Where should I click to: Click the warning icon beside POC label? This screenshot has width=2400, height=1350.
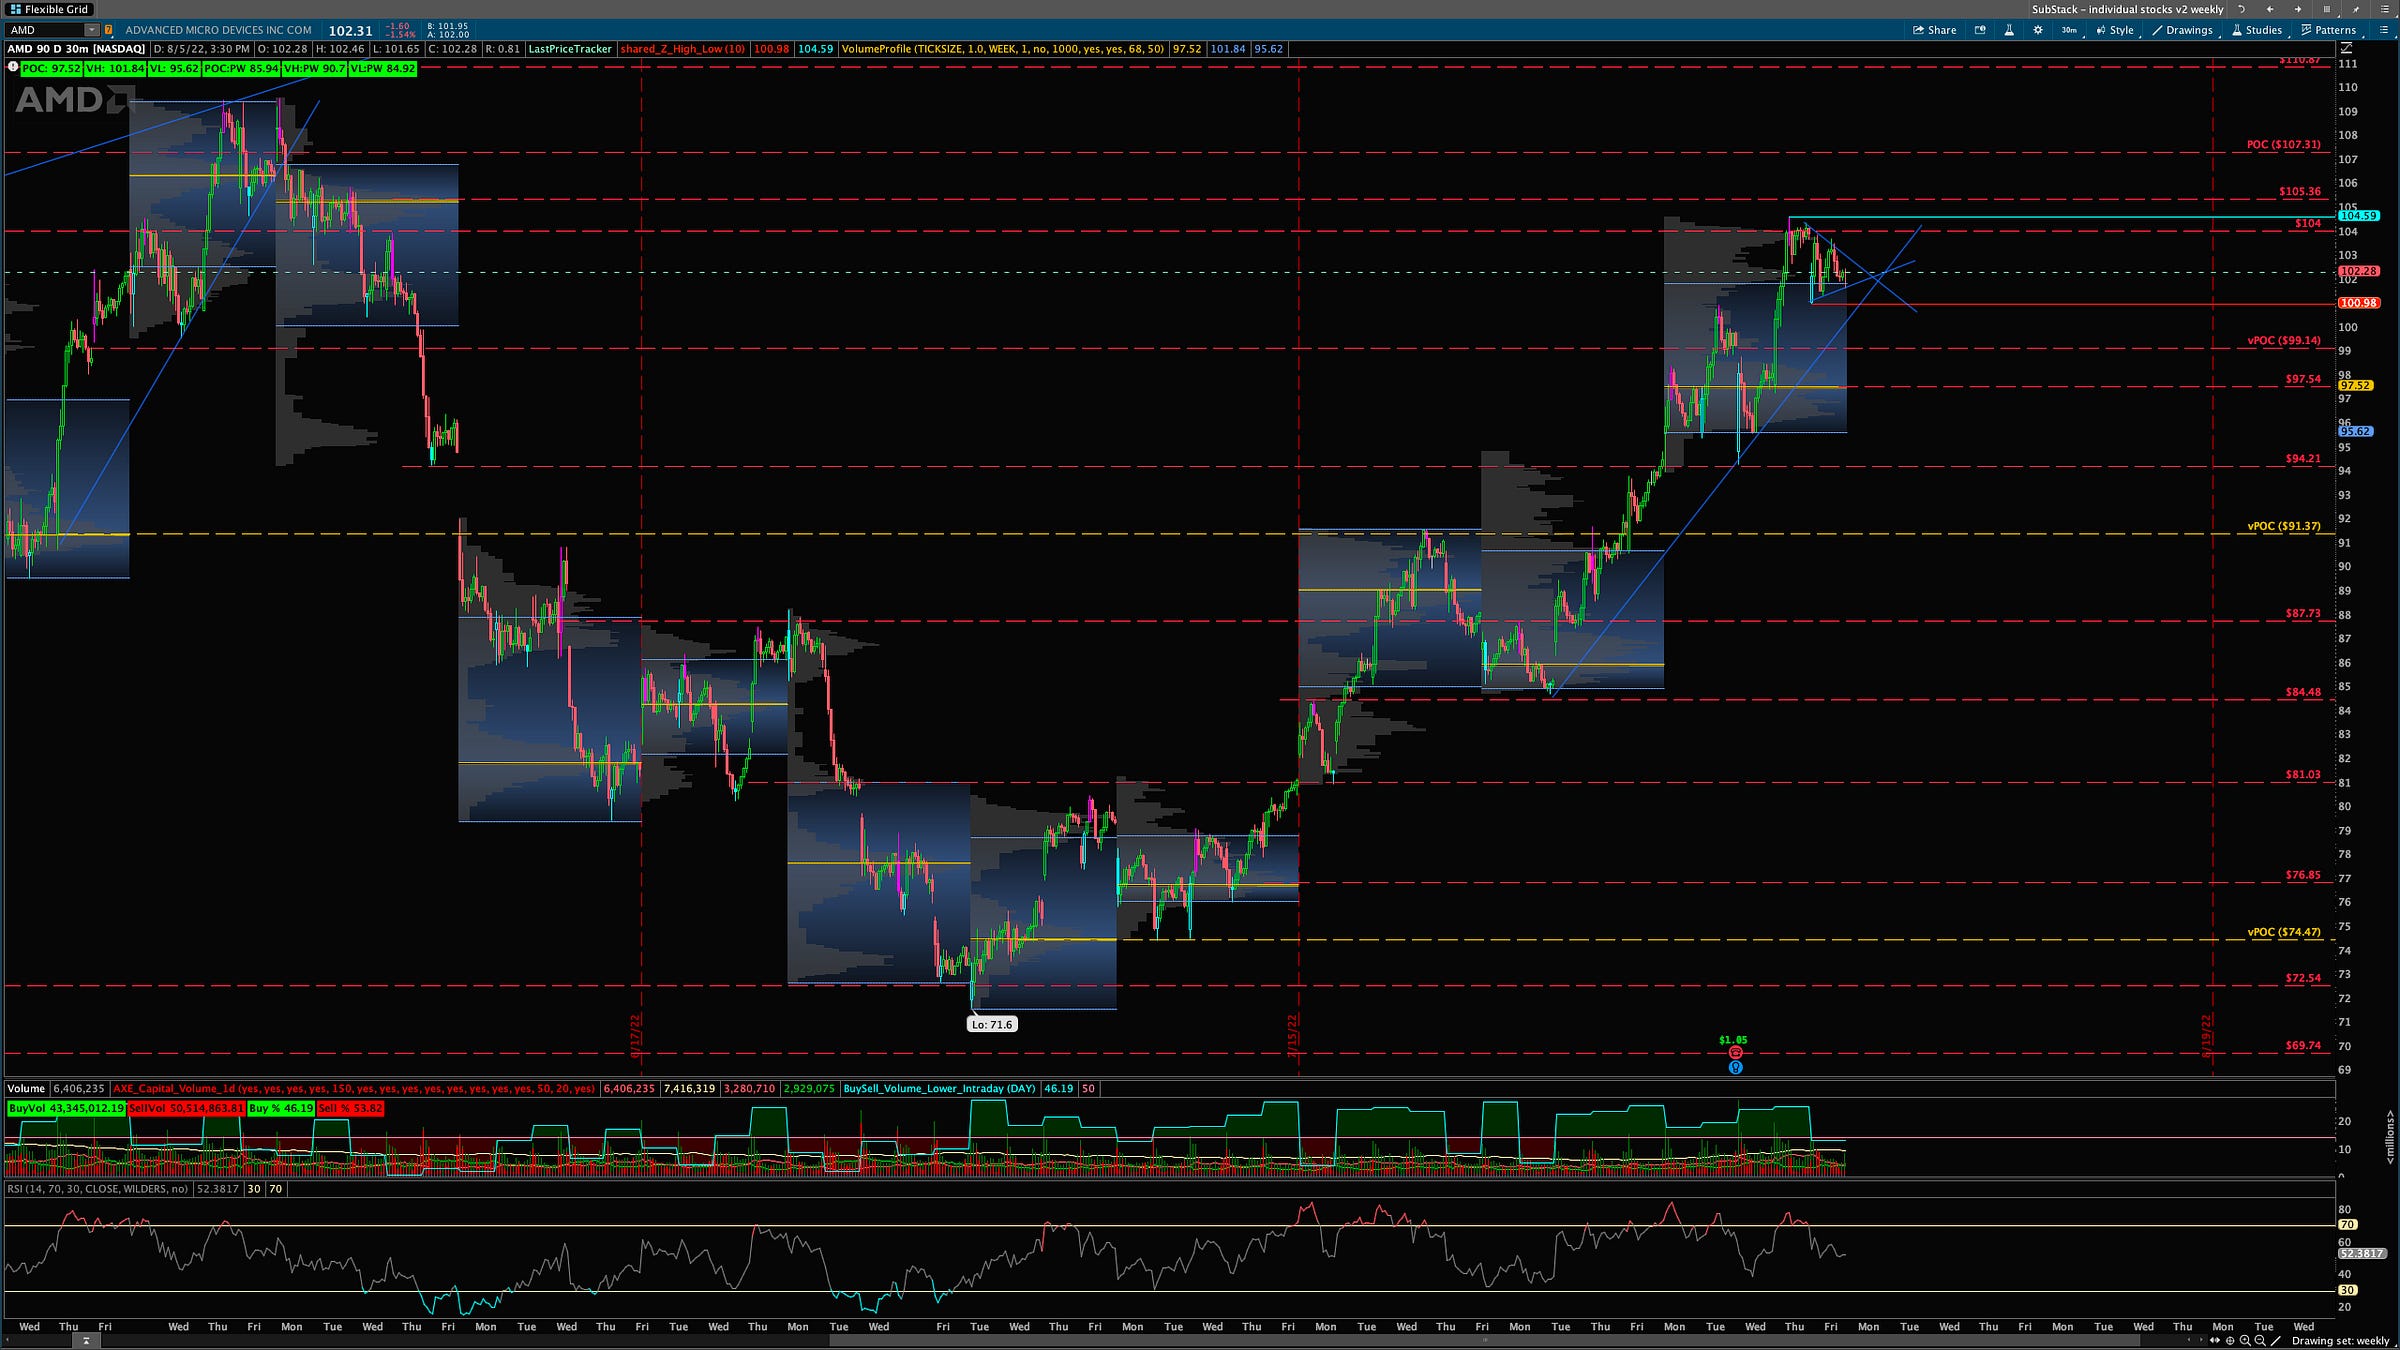(x=12, y=68)
